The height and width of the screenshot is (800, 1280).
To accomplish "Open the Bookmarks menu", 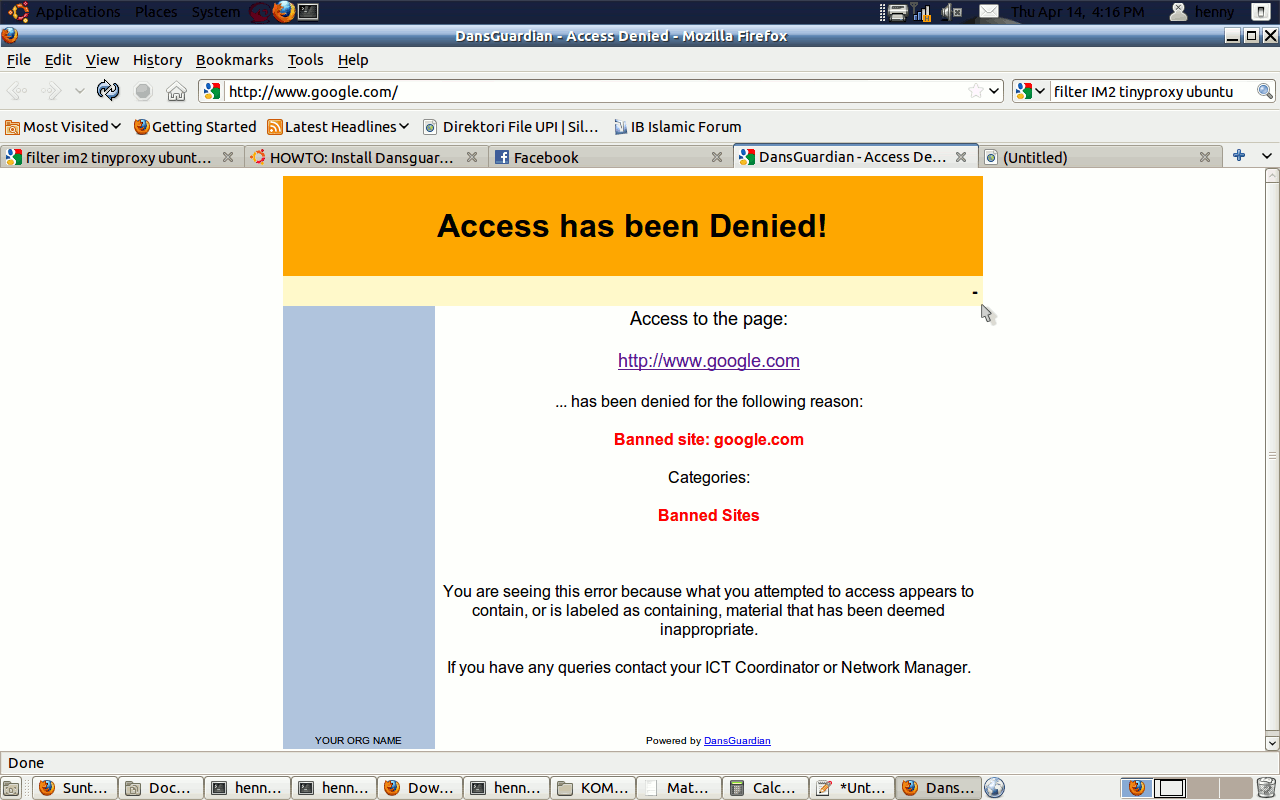I will coord(234,60).
